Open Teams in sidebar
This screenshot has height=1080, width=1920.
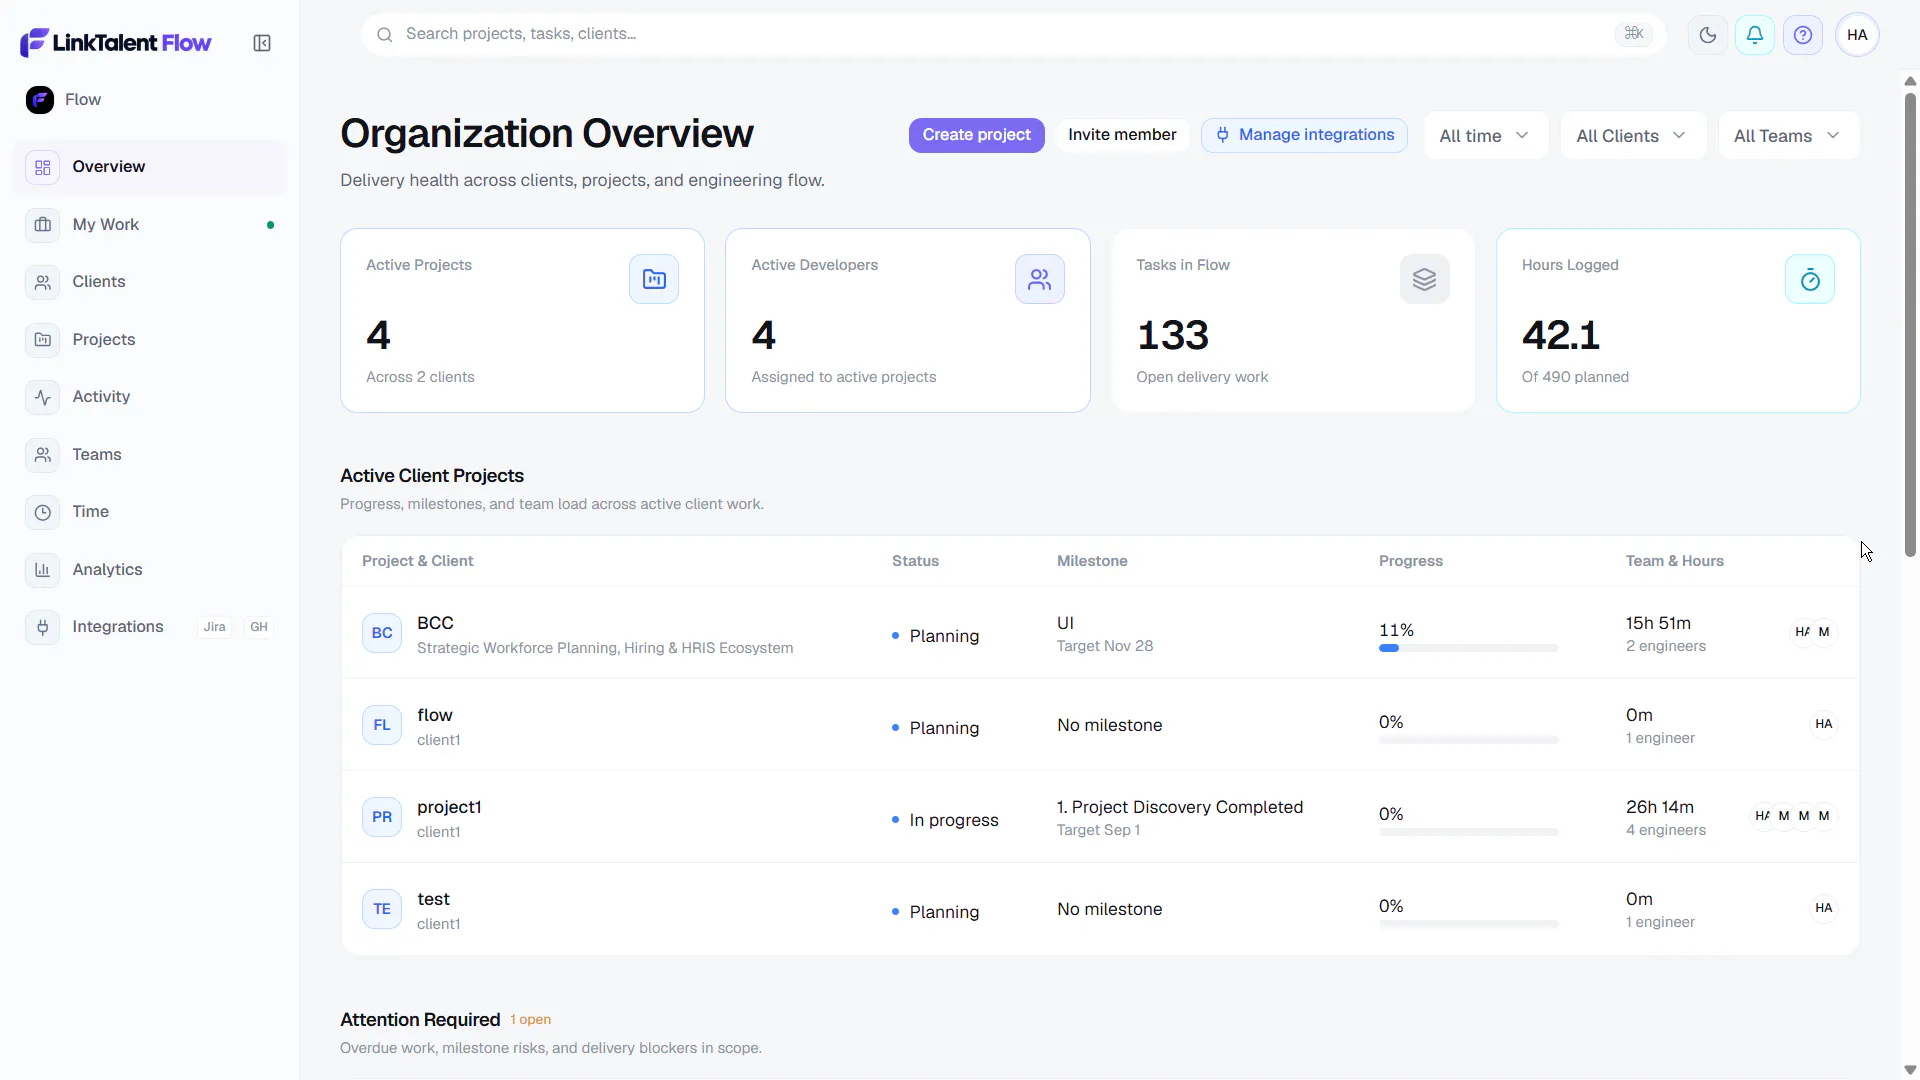click(x=150, y=455)
